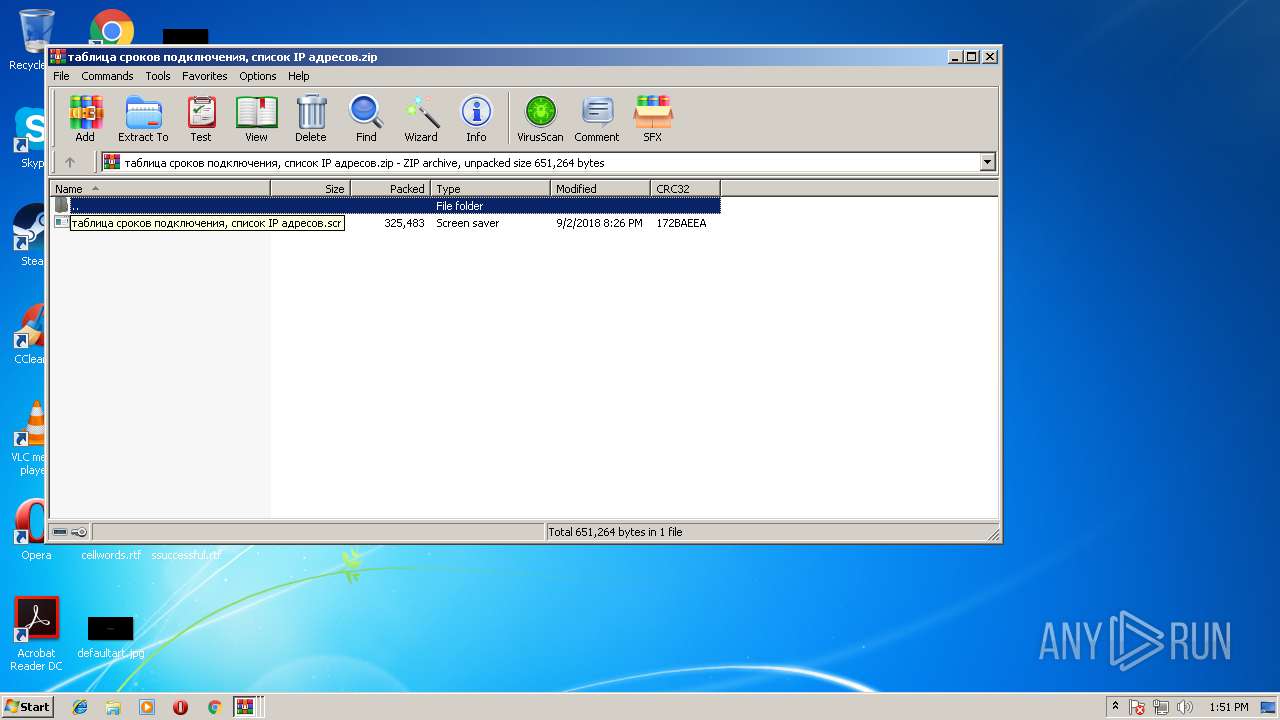Open Windows Explorer from the taskbar
Viewport: 1280px width, 720px height.
[113, 707]
